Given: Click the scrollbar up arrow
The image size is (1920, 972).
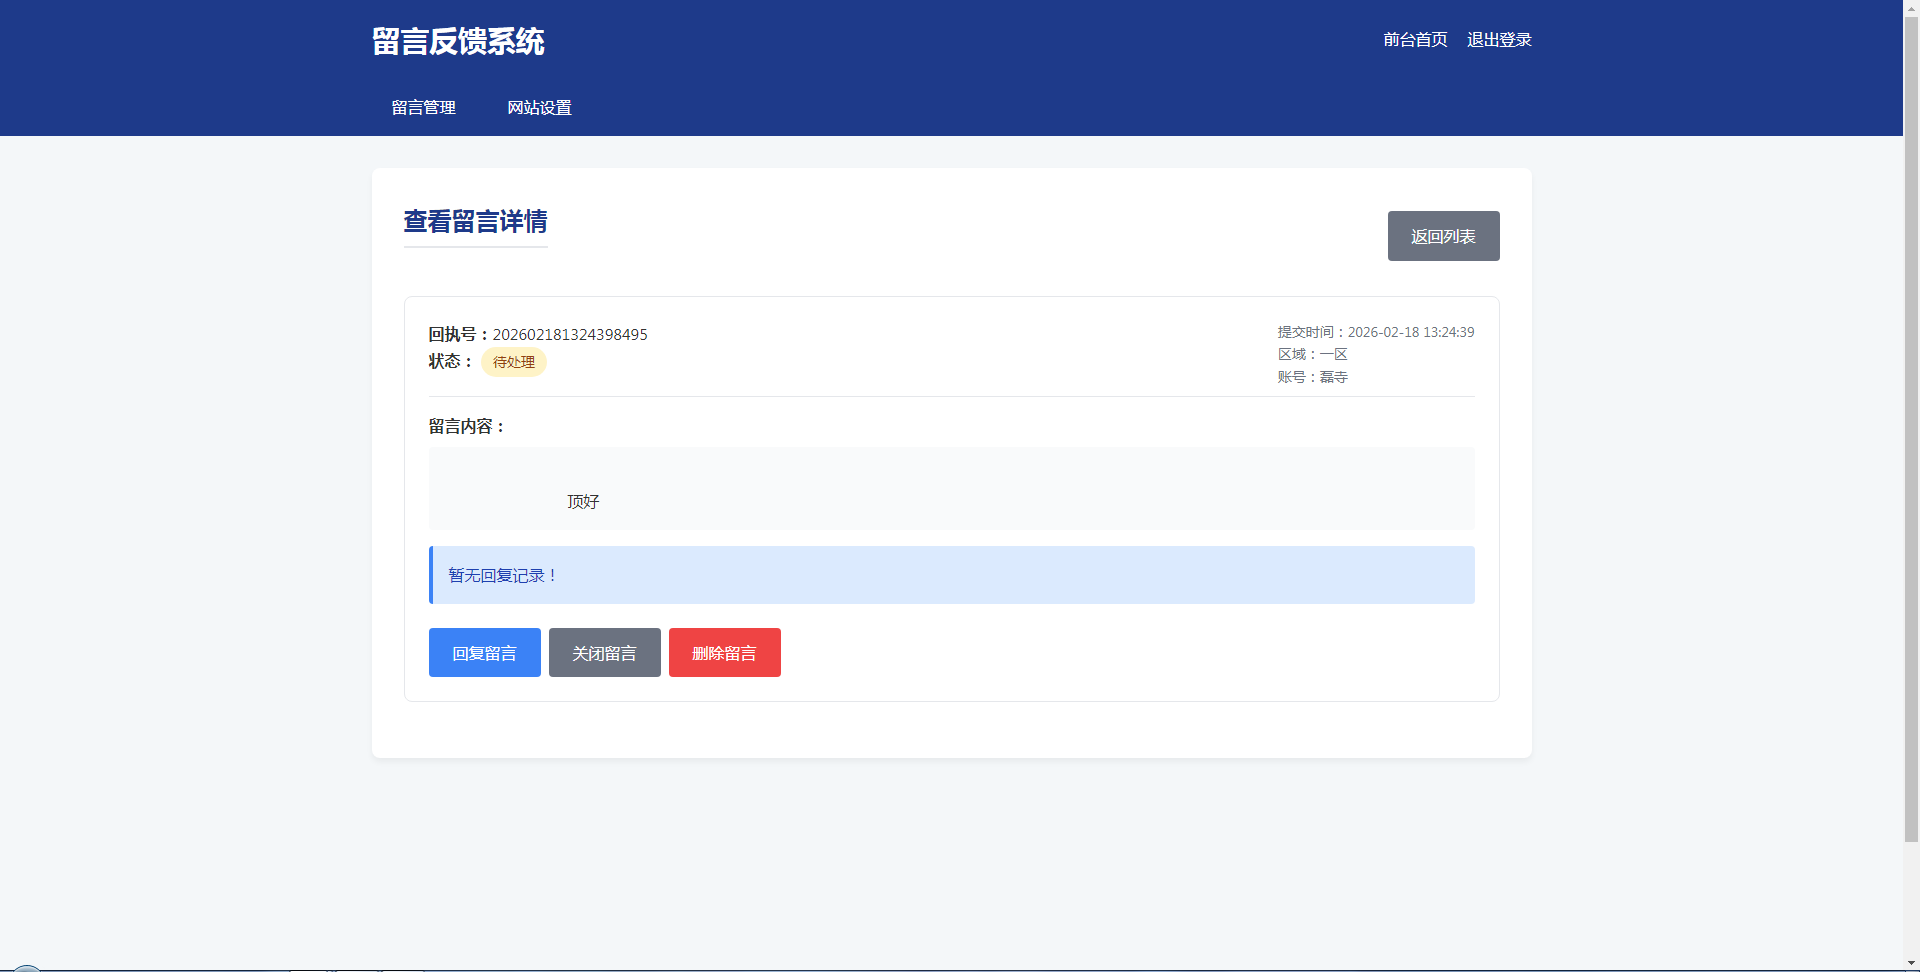Looking at the screenshot, I should 1911,8.
